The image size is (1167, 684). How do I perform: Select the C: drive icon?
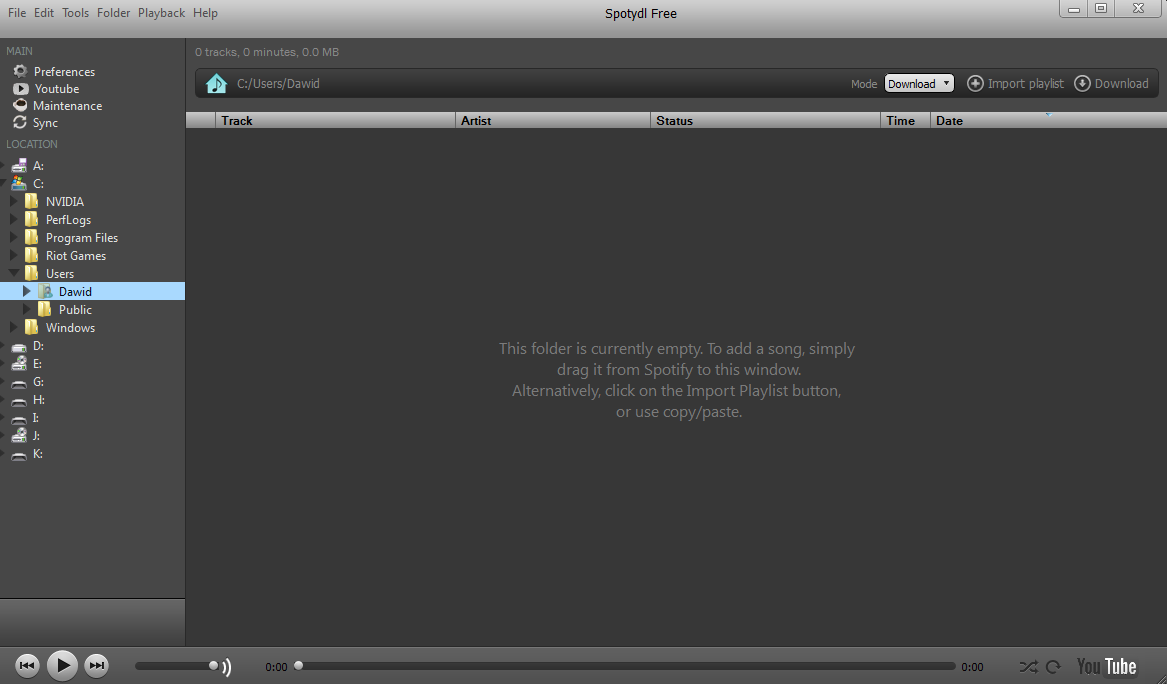[19, 184]
